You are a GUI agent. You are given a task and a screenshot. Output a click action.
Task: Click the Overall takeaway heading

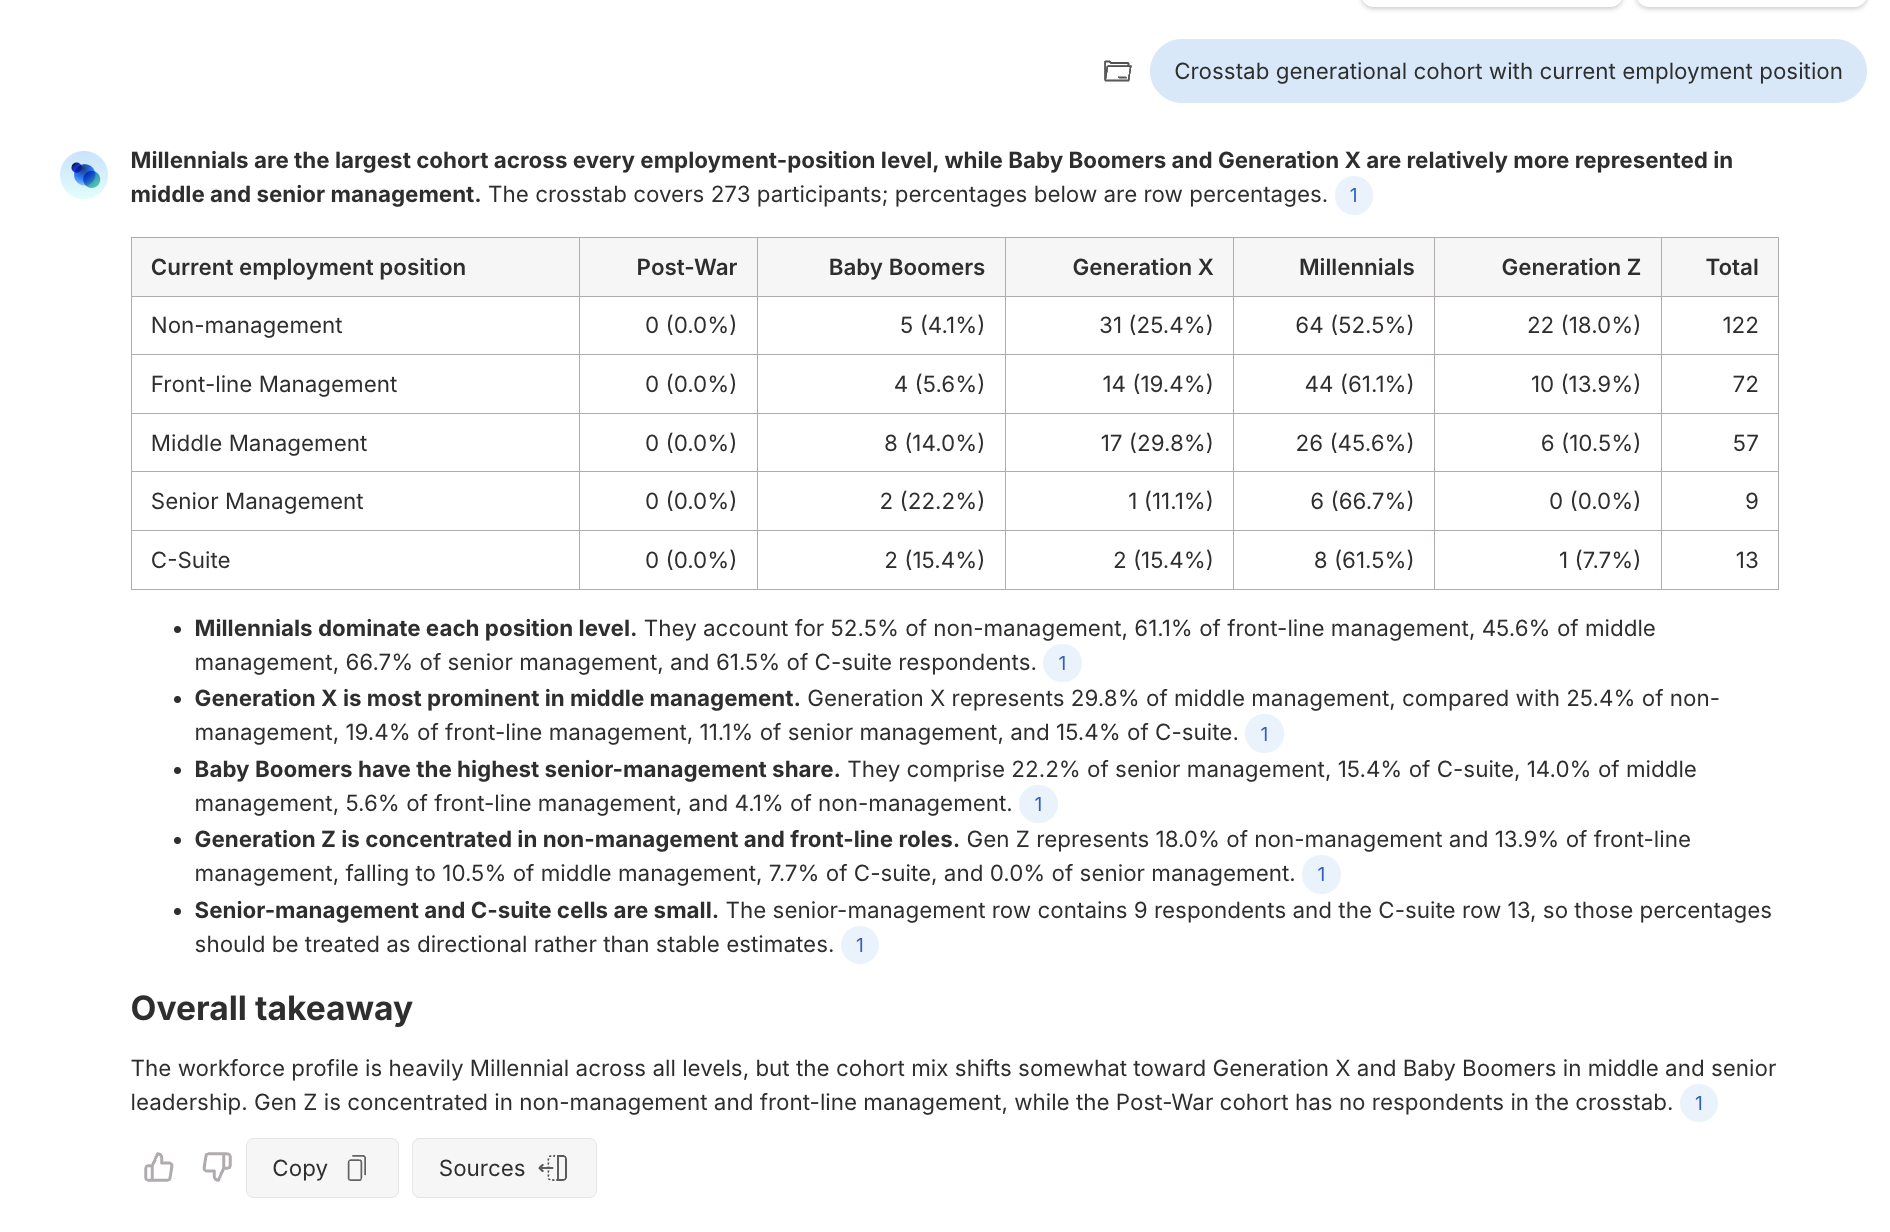[271, 1009]
